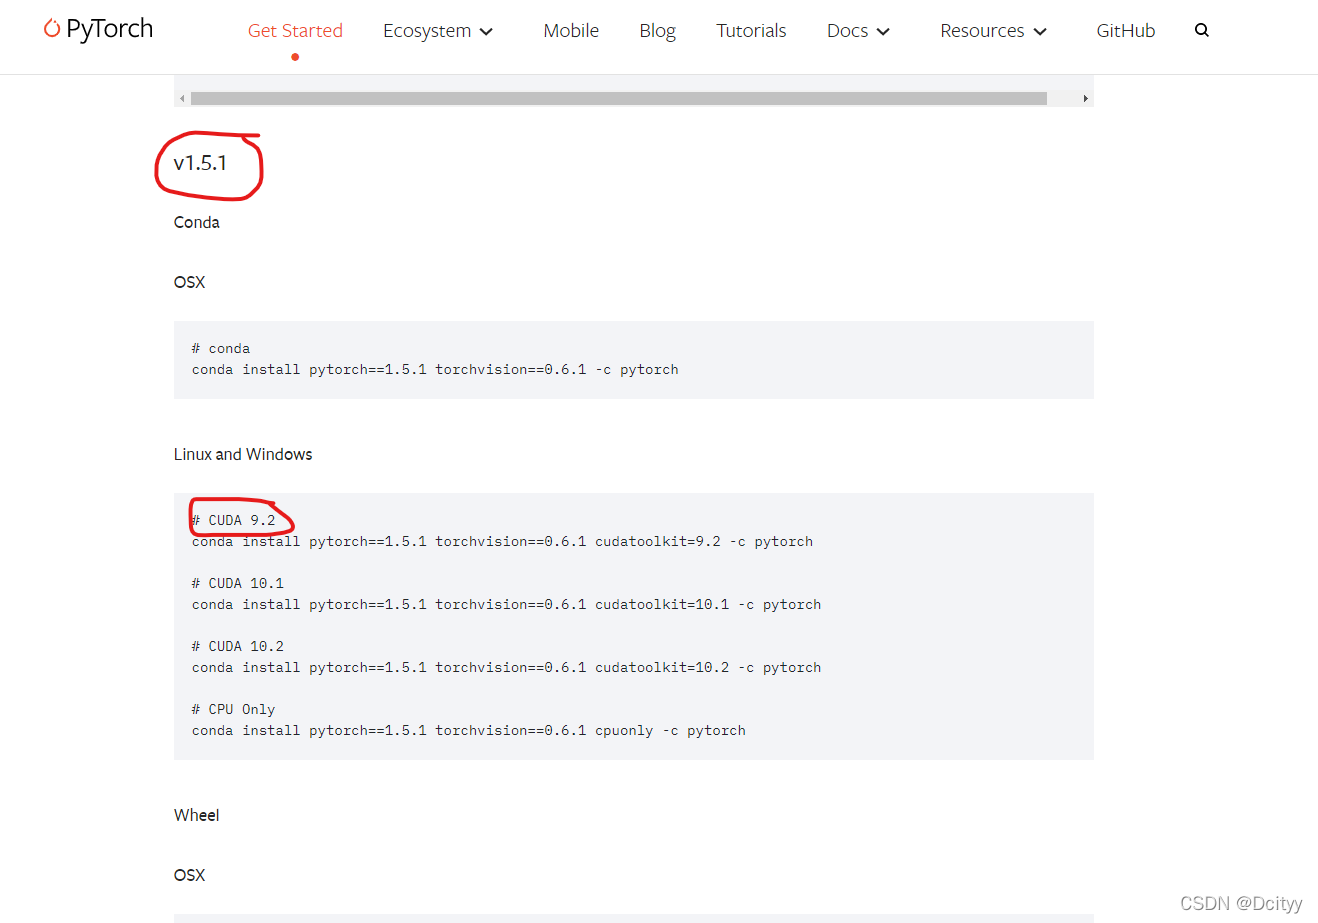Click the Linux and Windows heading
Image resolution: width=1318 pixels, height=923 pixels.
pyautogui.click(x=243, y=454)
